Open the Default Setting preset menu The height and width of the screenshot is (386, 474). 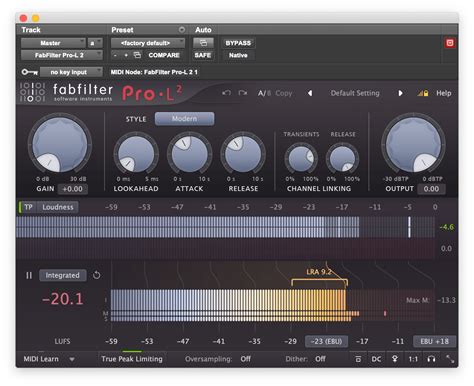click(x=355, y=93)
